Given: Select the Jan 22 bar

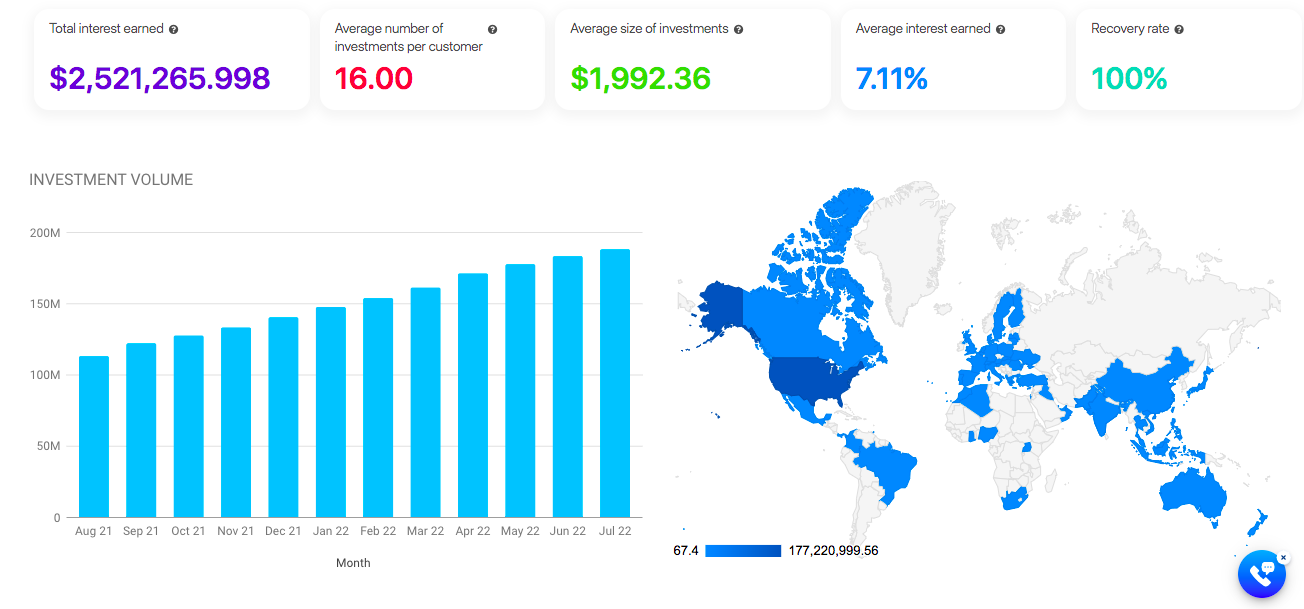Looking at the screenshot, I should click(x=331, y=412).
